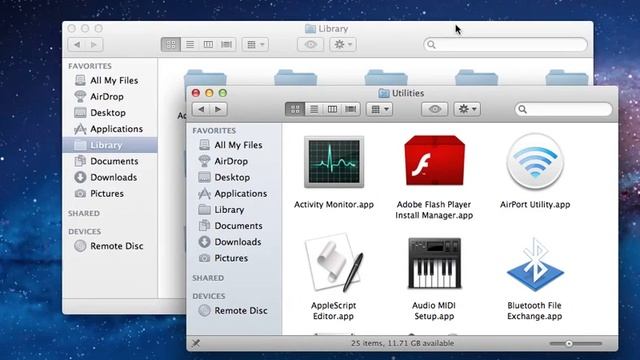Click Quick Look eye button in Library window
Image resolution: width=640 pixels, height=360 pixels.
(311, 44)
